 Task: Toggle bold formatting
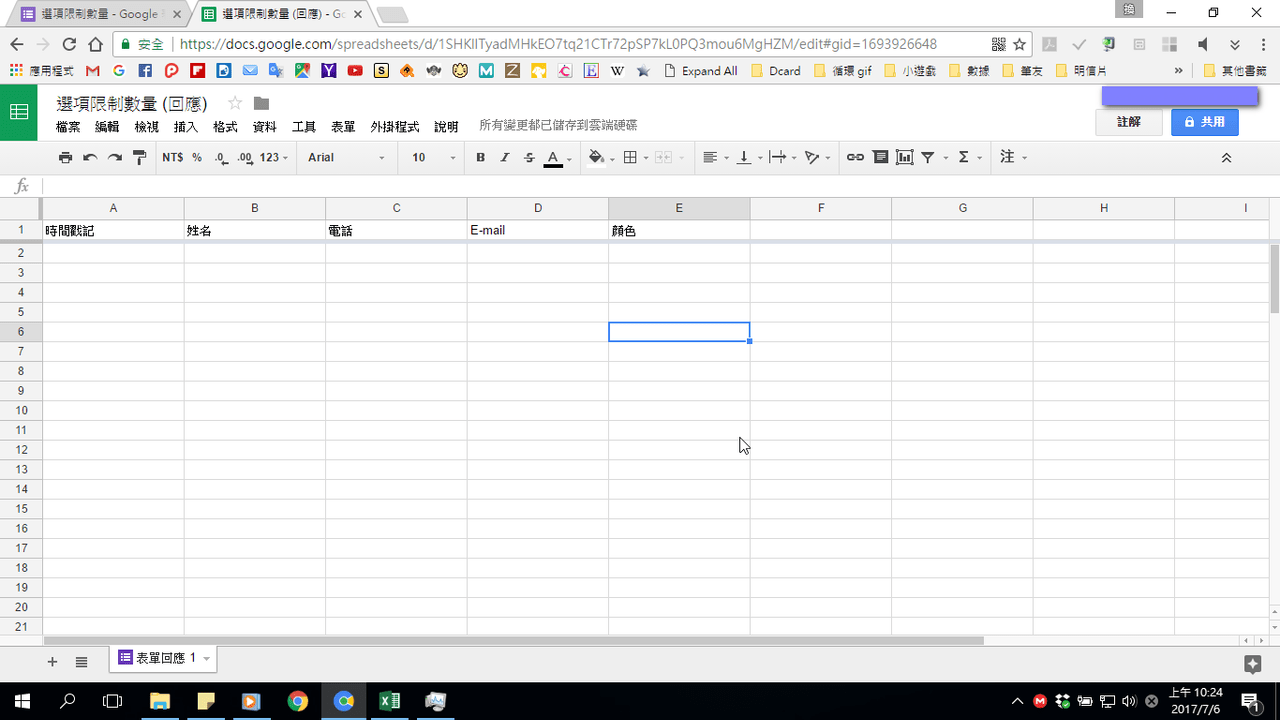480,157
